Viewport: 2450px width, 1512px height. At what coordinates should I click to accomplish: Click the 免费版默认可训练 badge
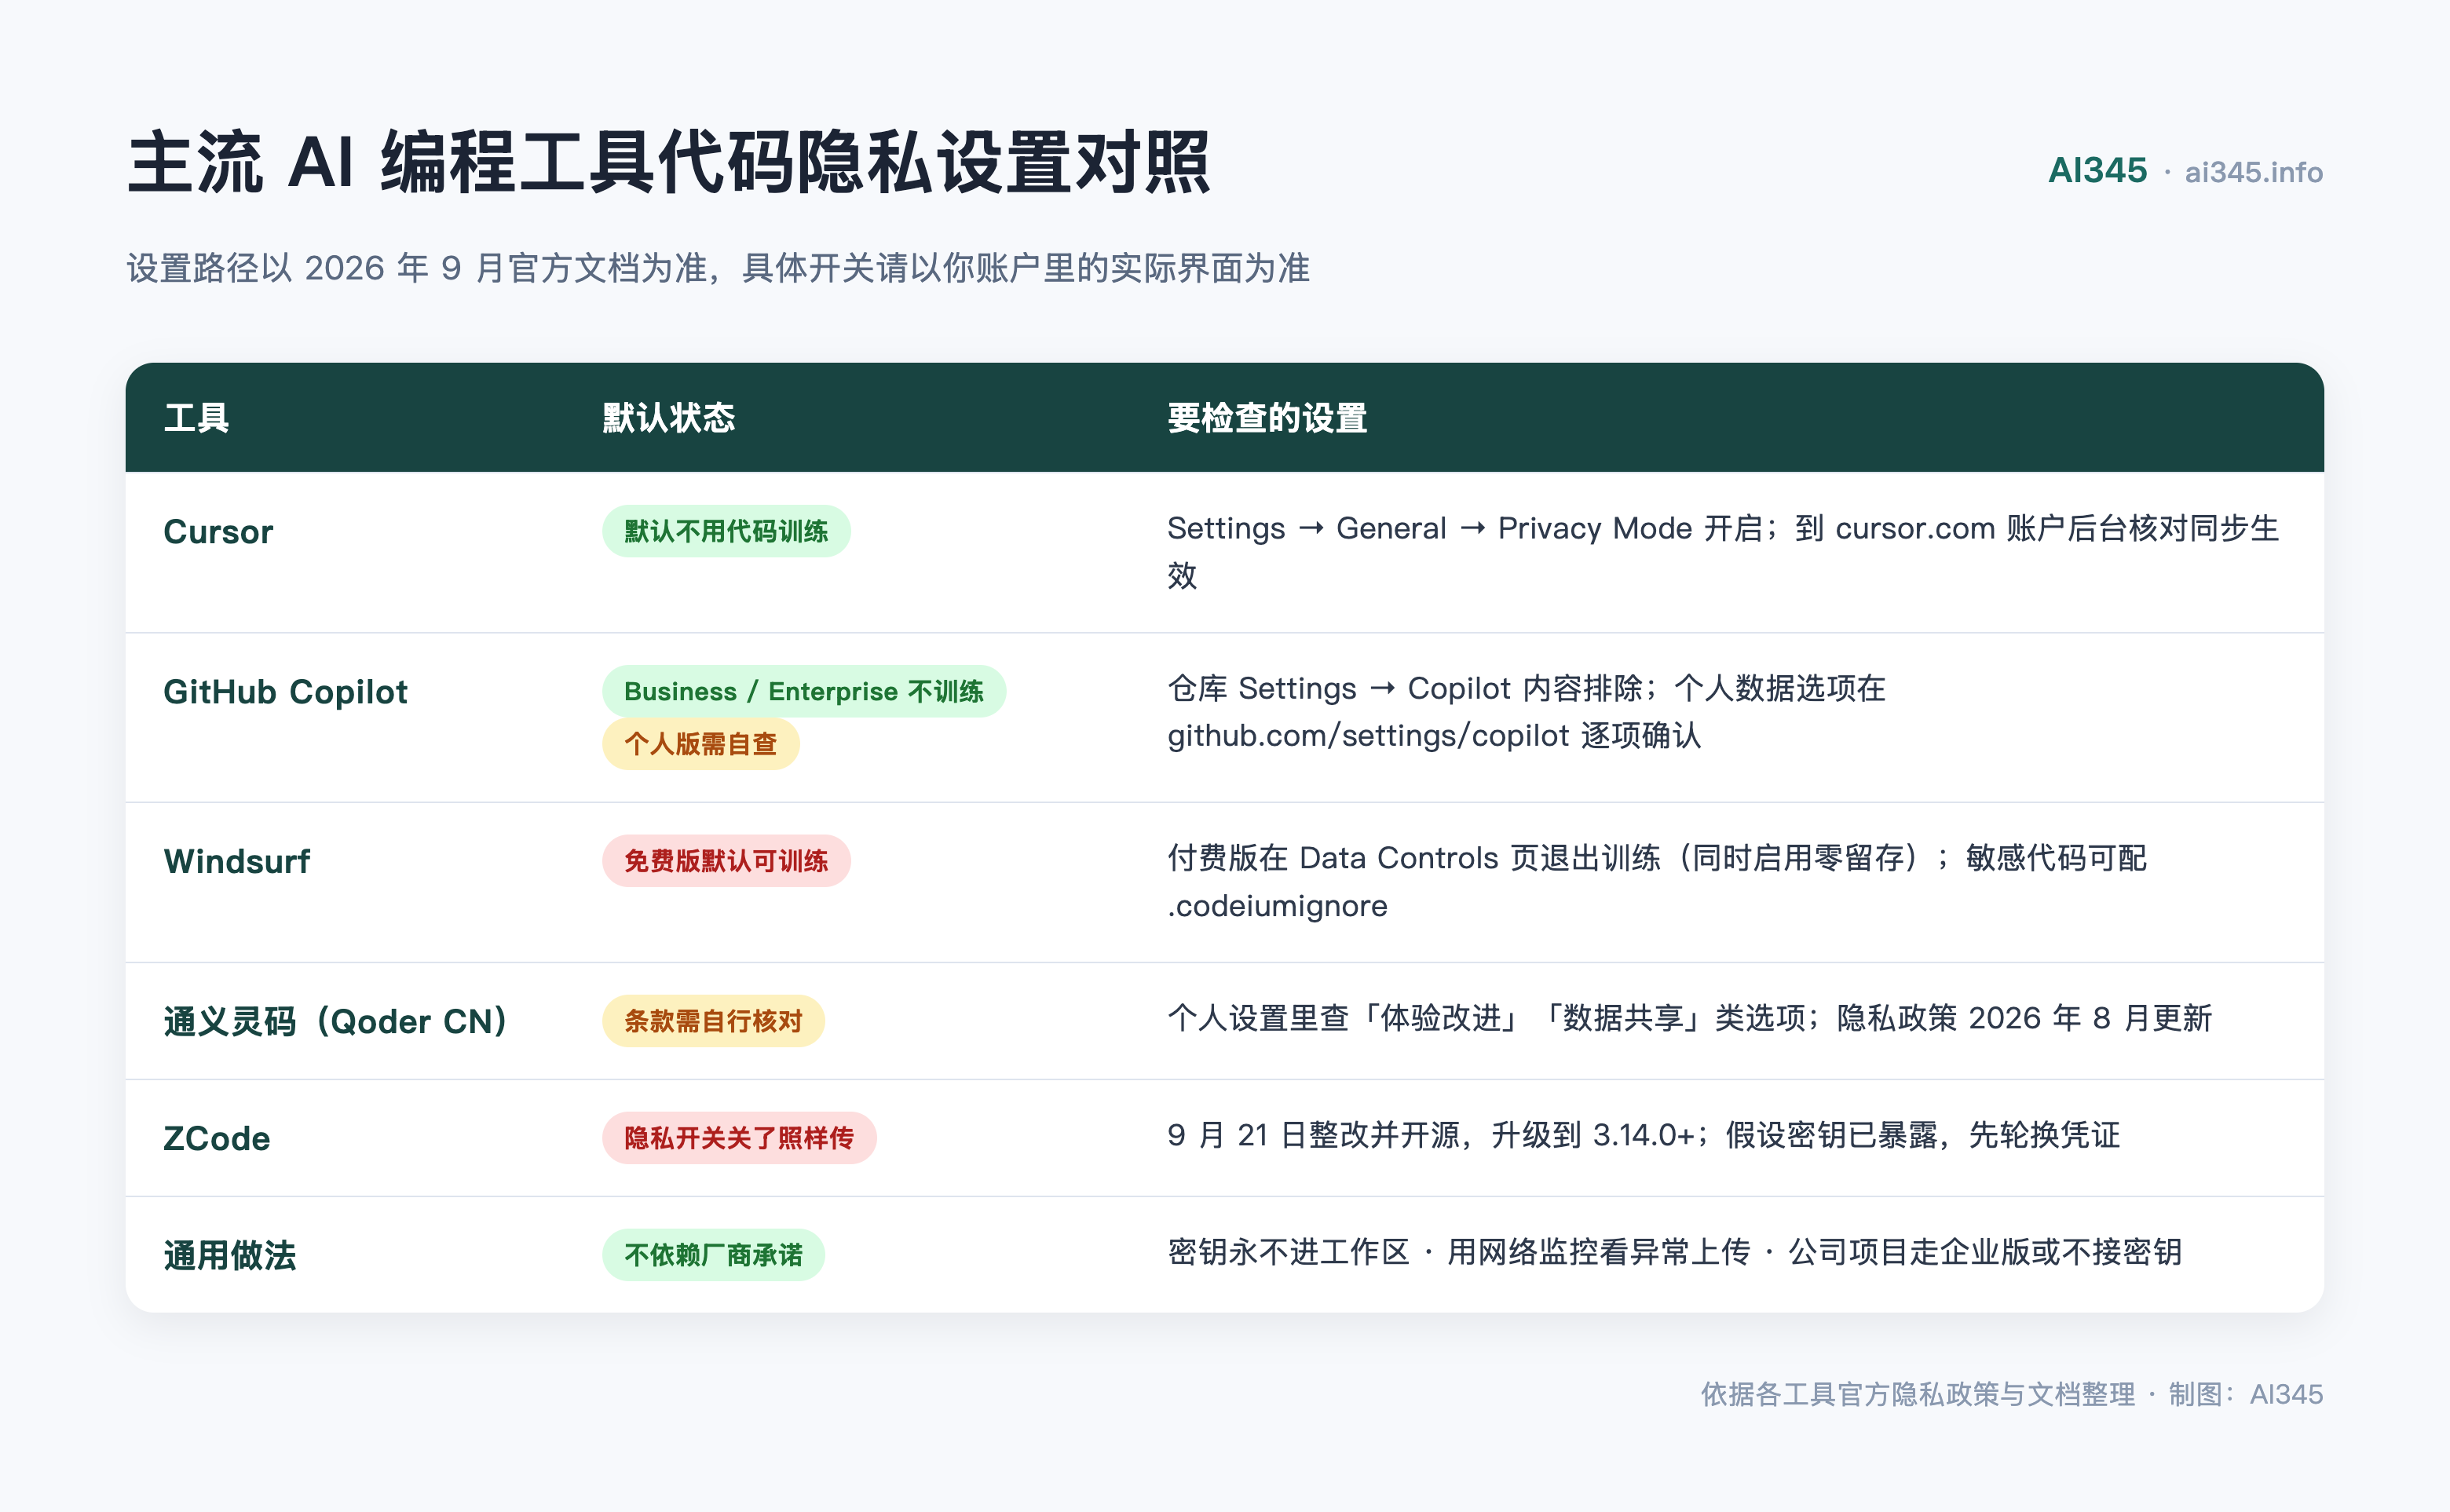tap(726, 861)
